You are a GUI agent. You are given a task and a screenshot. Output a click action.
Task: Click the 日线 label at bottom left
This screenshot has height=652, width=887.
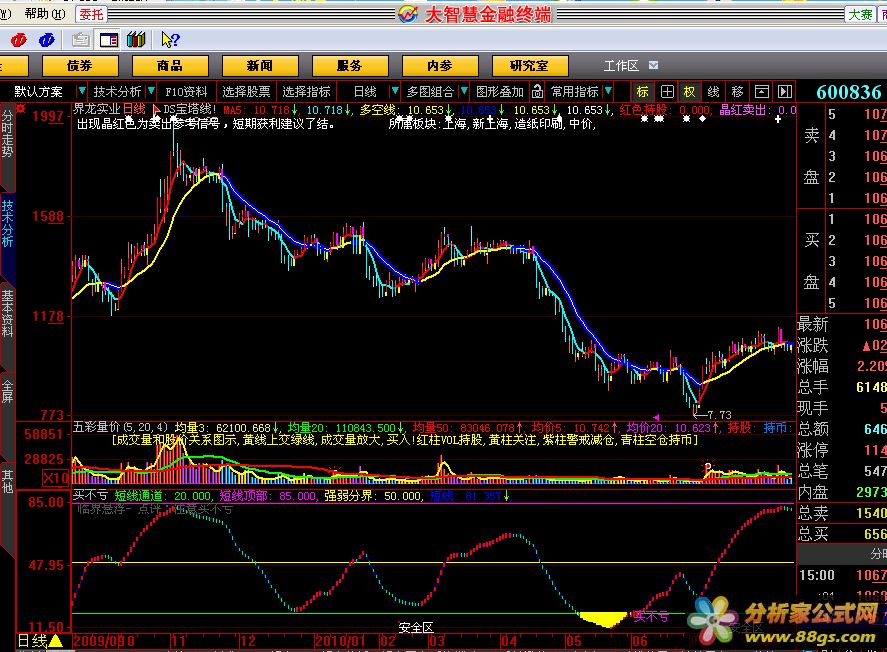[x=32, y=641]
